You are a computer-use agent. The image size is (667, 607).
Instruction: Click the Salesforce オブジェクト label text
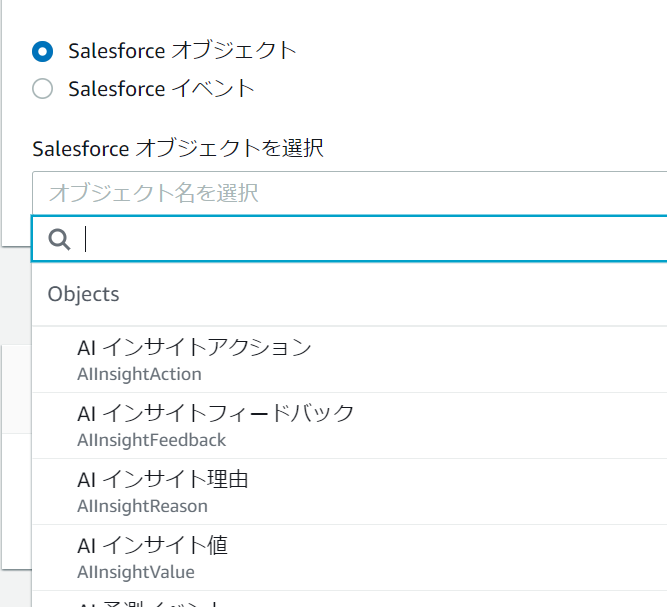(182, 50)
